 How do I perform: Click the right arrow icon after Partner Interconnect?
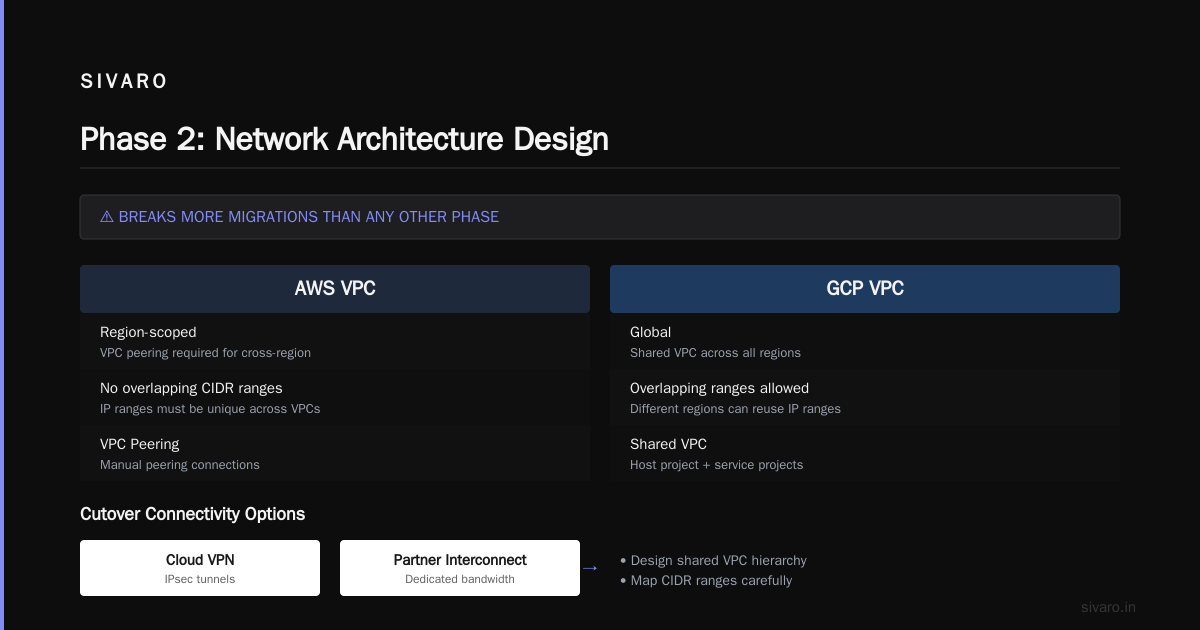(589, 568)
